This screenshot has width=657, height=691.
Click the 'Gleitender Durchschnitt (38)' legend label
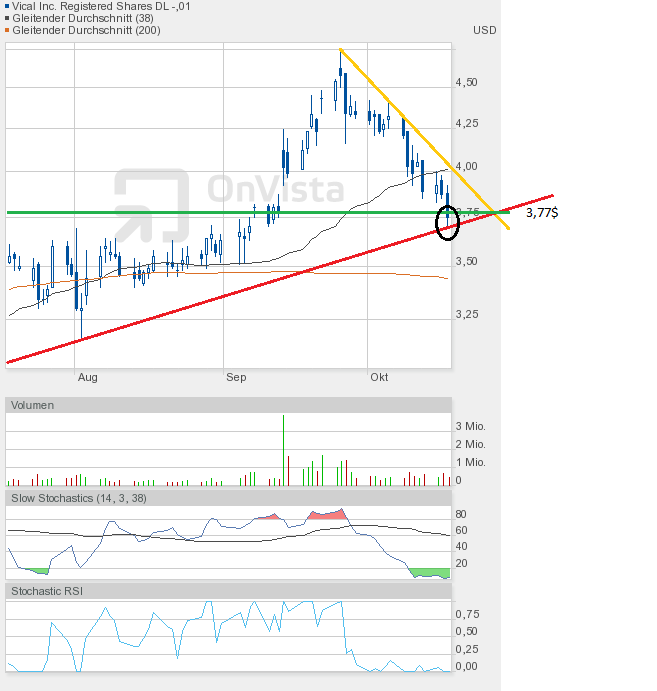(x=83, y=18)
